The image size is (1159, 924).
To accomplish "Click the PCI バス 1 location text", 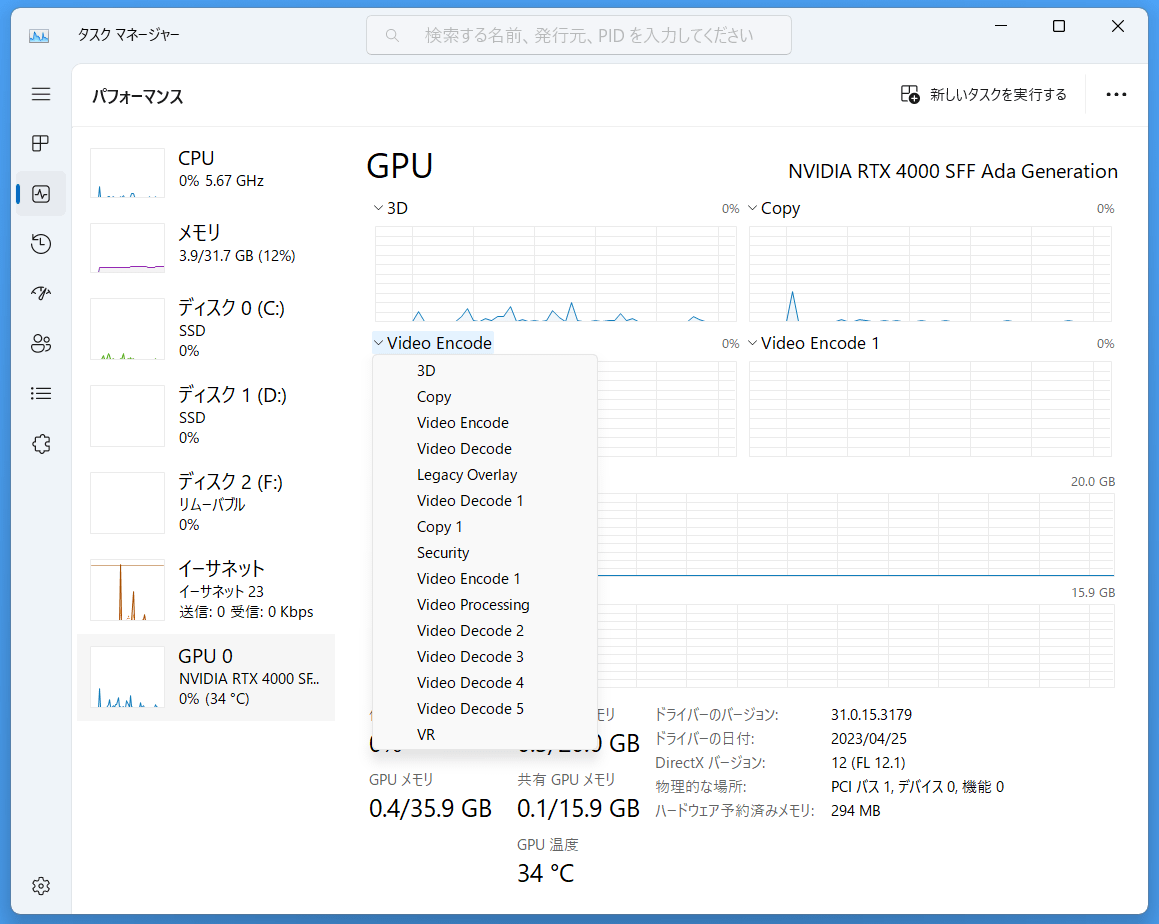I will [917, 787].
